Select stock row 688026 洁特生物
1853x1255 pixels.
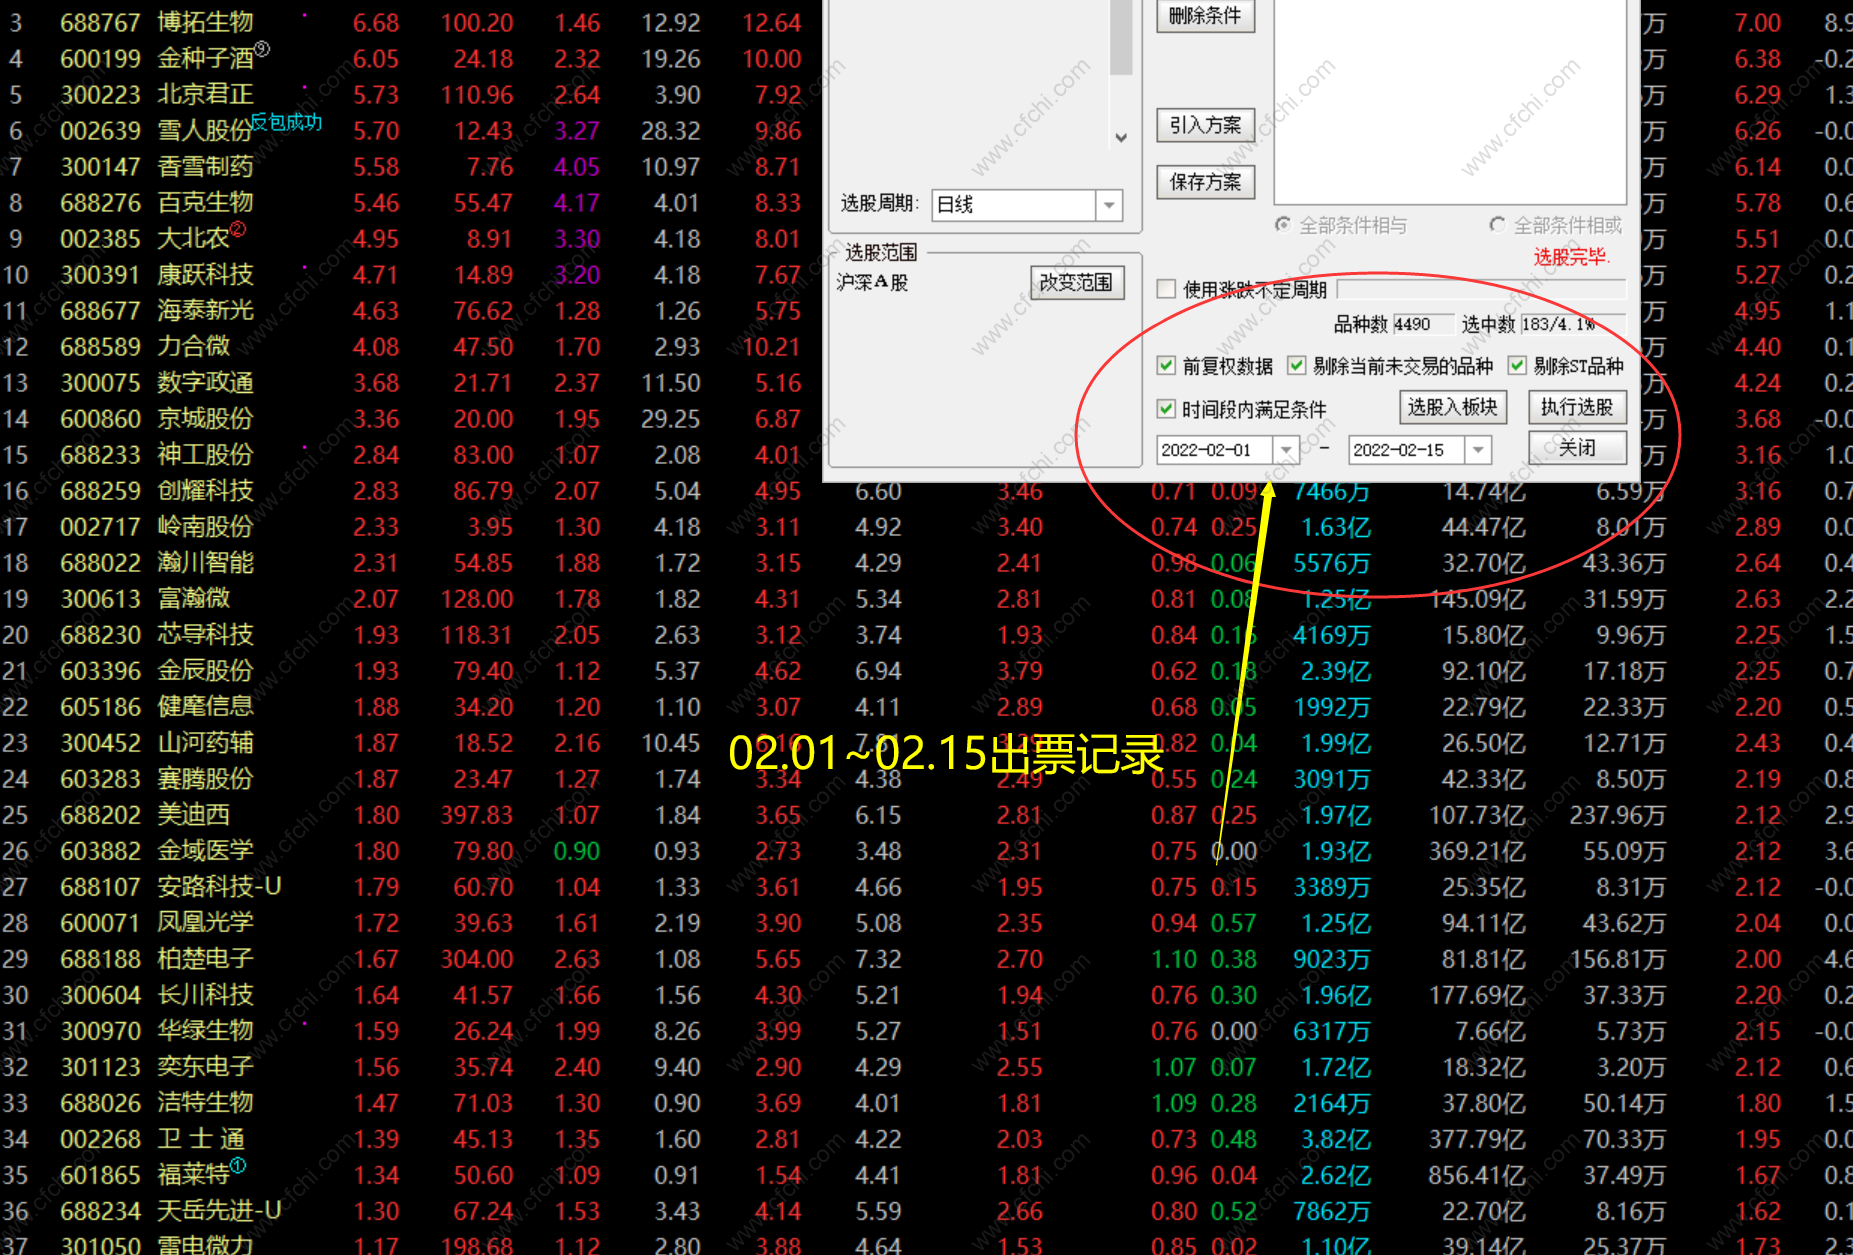[x=156, y=1102]
